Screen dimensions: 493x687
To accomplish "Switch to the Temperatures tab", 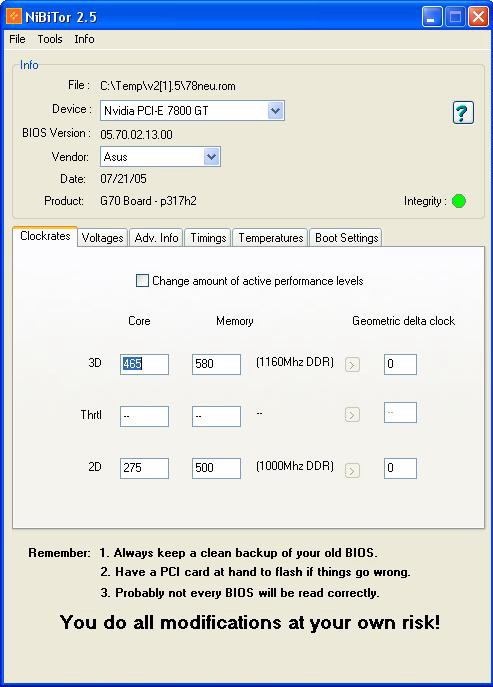I will pyautogui.click(x=270, y=238).
